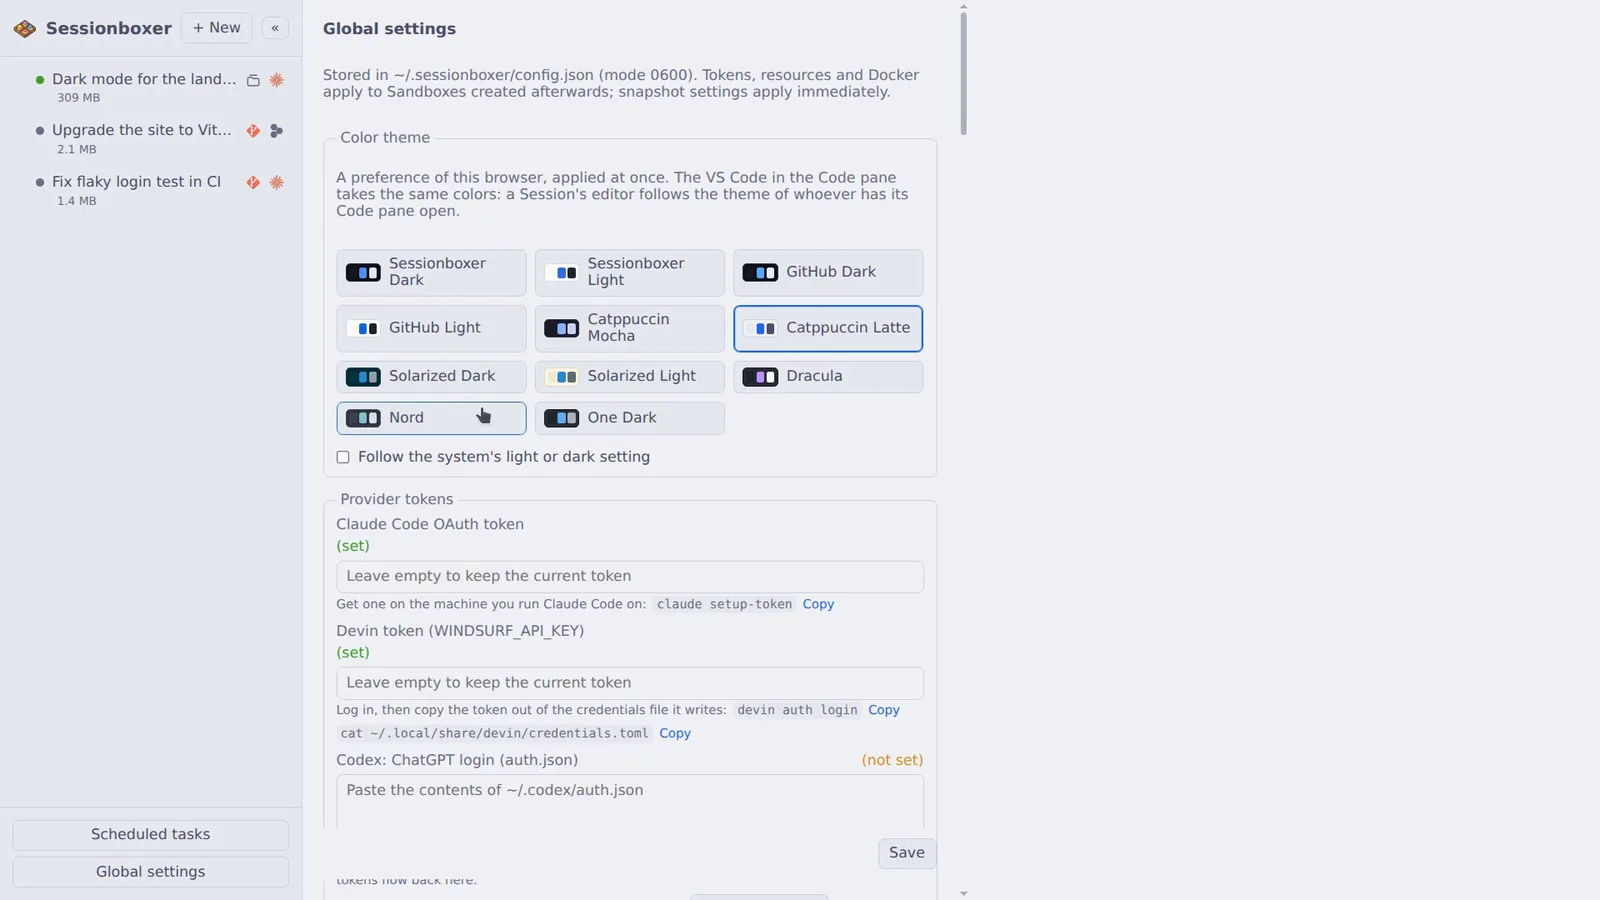Click the "2.1 MB" size label

click(77, 149)
